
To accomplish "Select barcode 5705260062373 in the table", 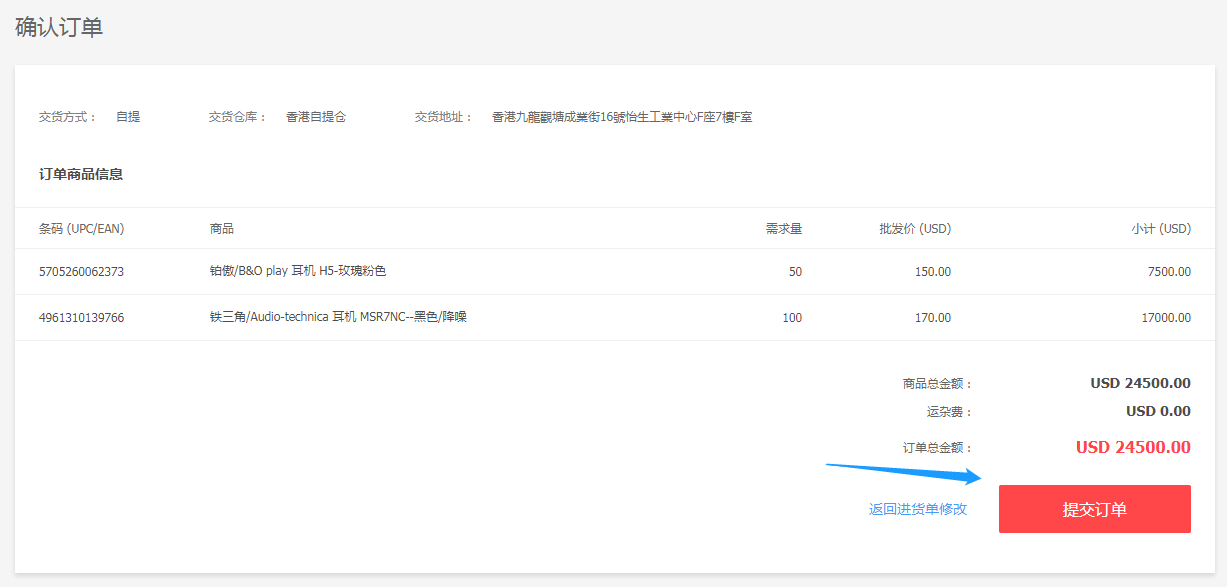I will [82, 272].
